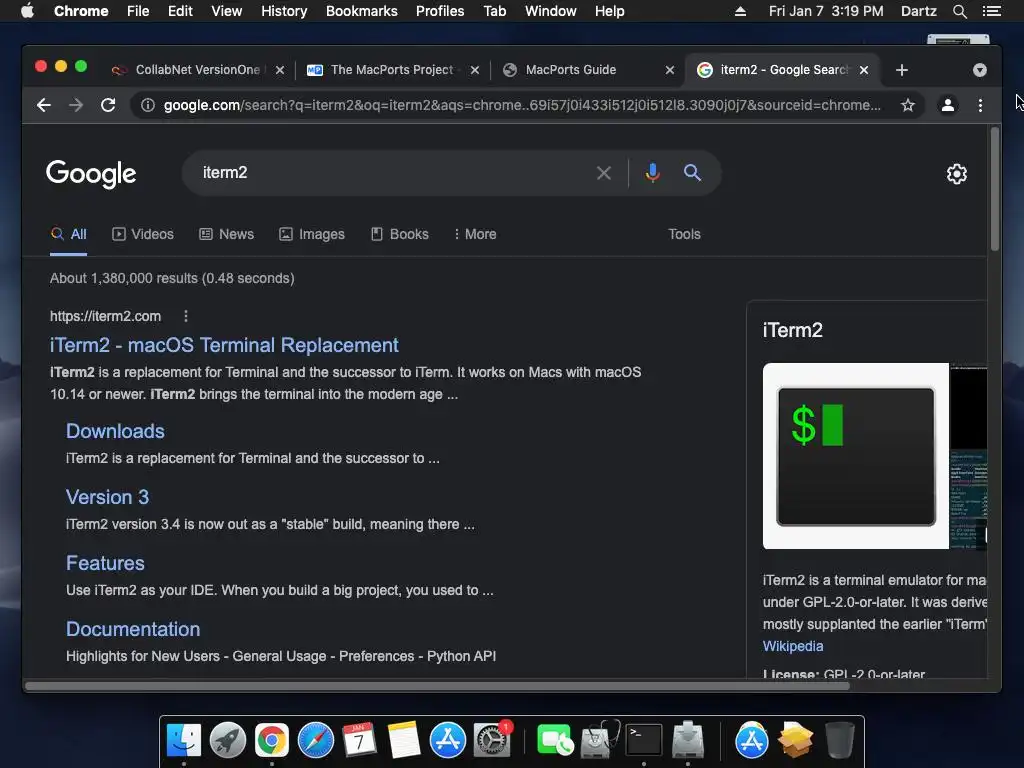The image size is (1024, 768).
Task: Open the Tab menu
Action: (494, 11)
